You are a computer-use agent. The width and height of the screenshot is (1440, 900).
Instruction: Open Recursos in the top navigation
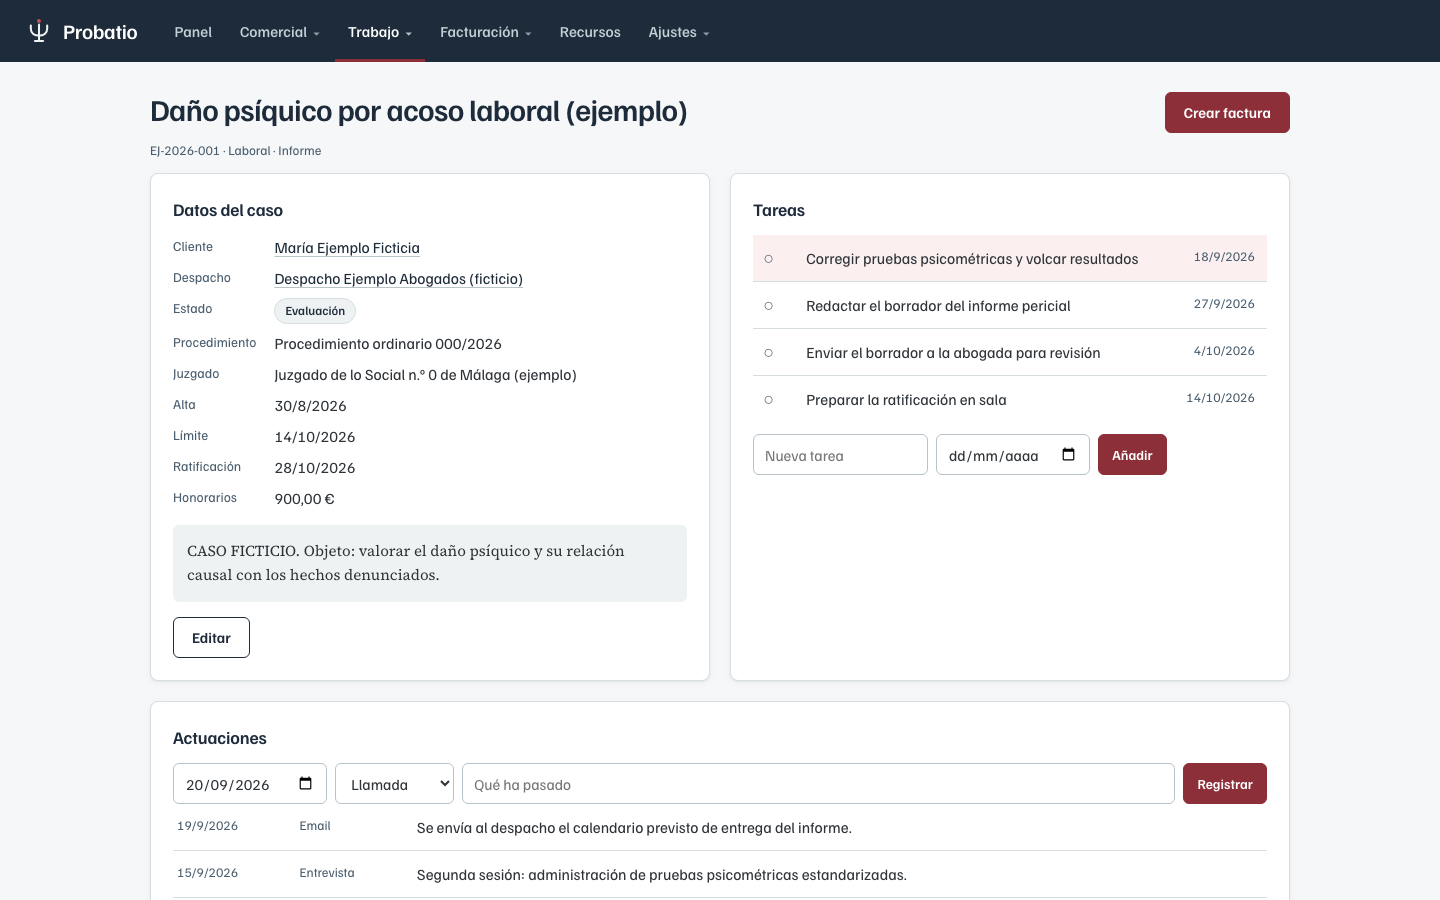590,32
